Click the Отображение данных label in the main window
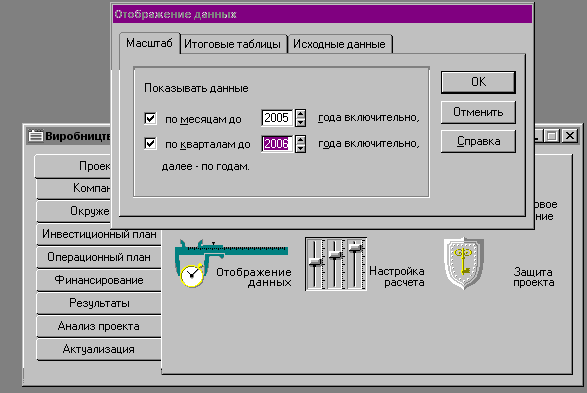Image resolution: width=587 pixels, height=393 pixels. (254, 277)
